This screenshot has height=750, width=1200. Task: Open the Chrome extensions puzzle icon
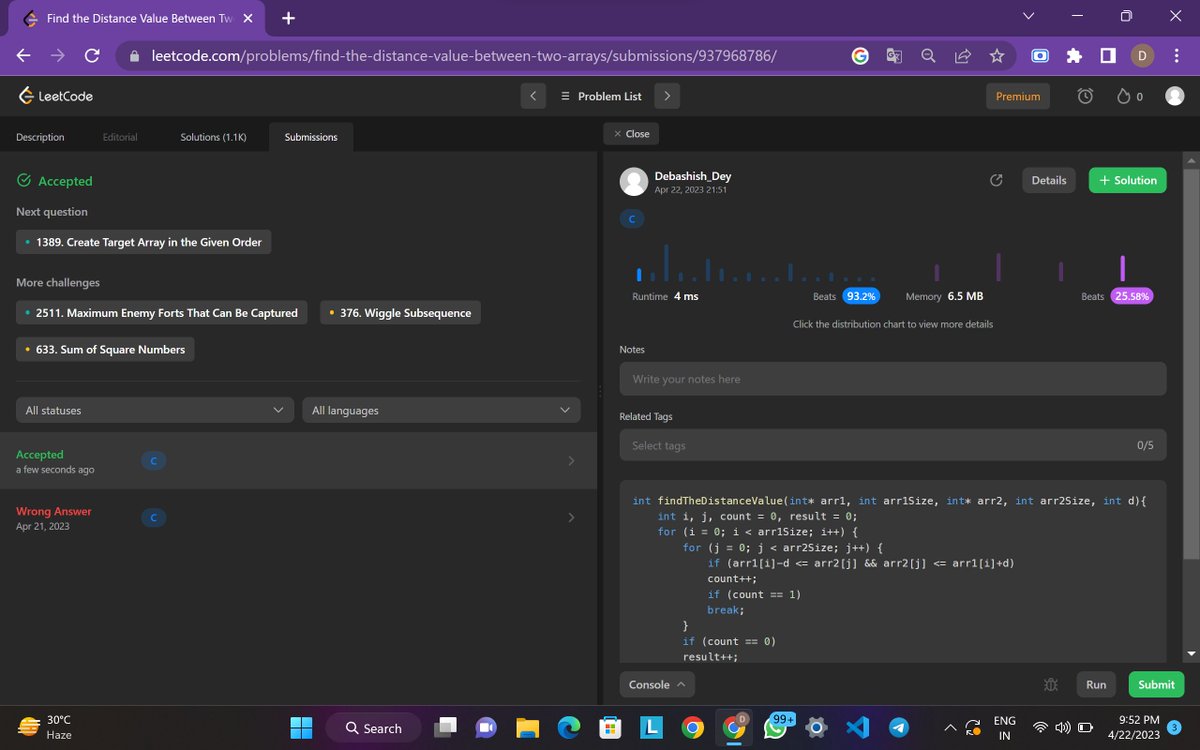point(1075,56)
